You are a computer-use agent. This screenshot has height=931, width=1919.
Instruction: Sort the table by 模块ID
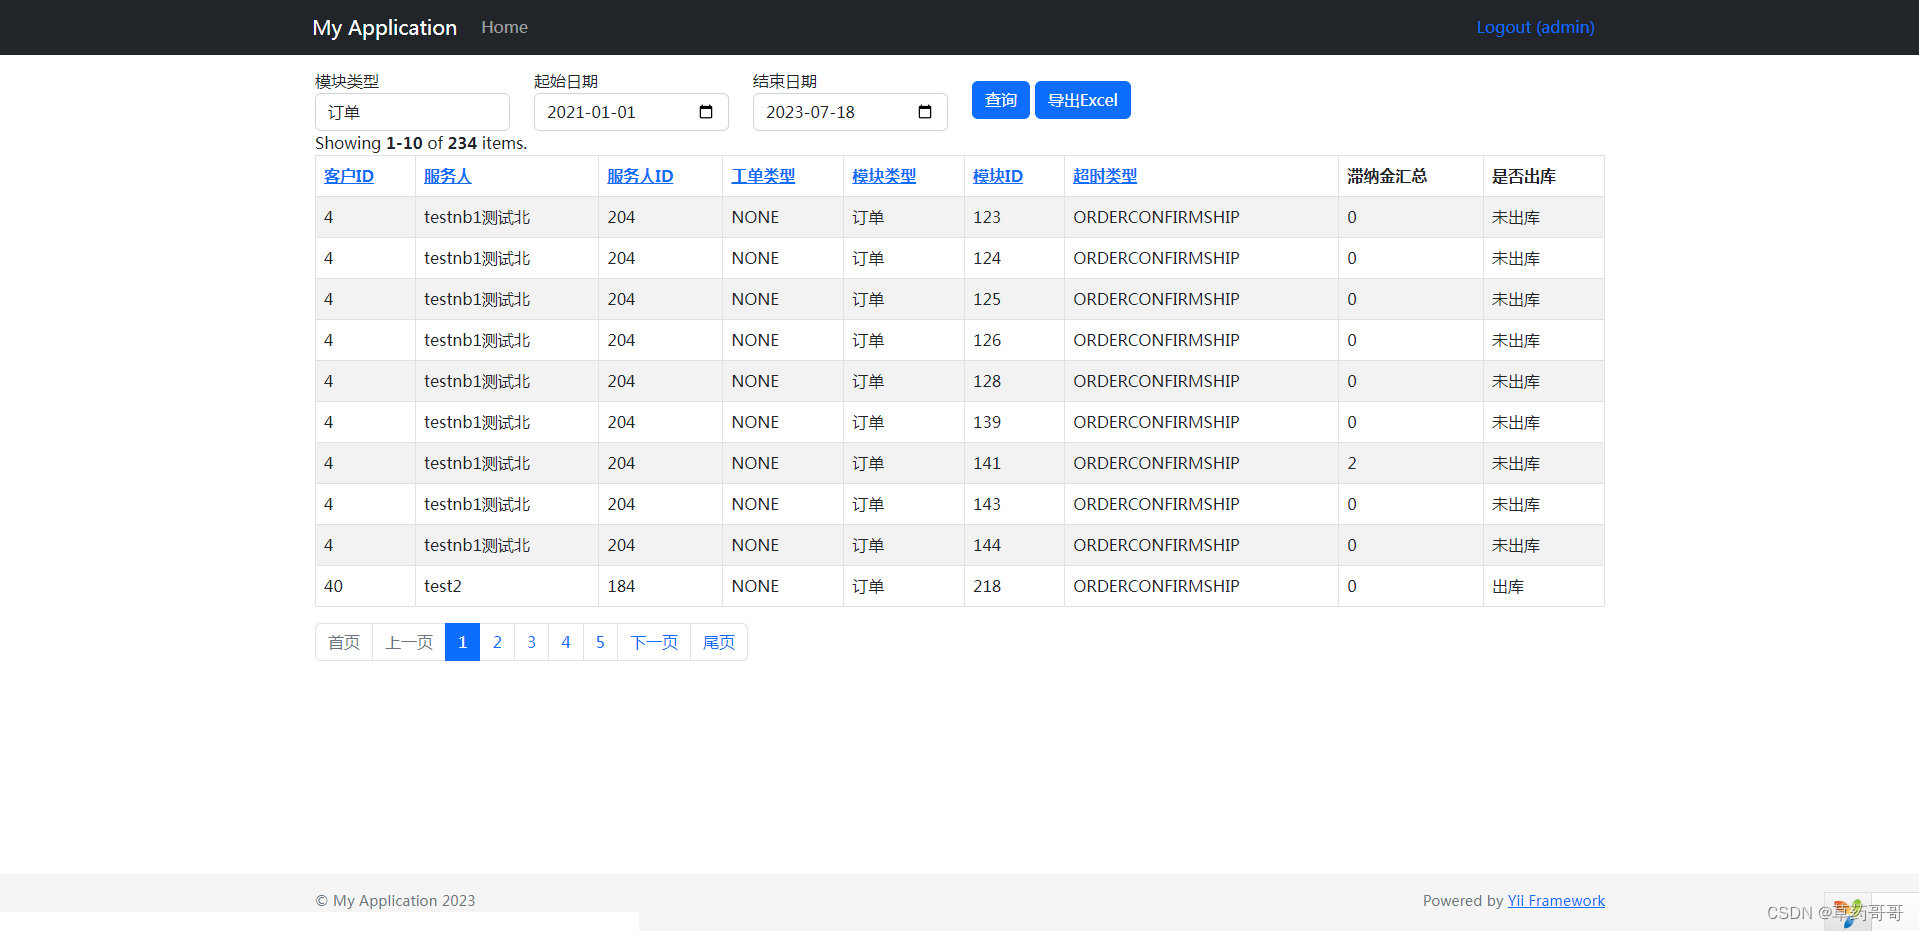click(x=996, y=175)
